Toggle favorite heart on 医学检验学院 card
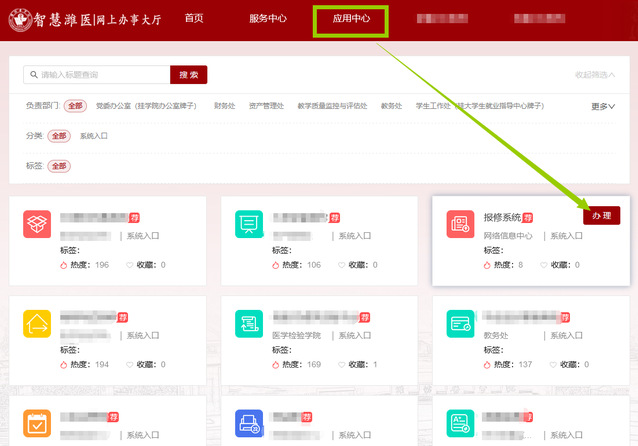 [x=342, y=365]
